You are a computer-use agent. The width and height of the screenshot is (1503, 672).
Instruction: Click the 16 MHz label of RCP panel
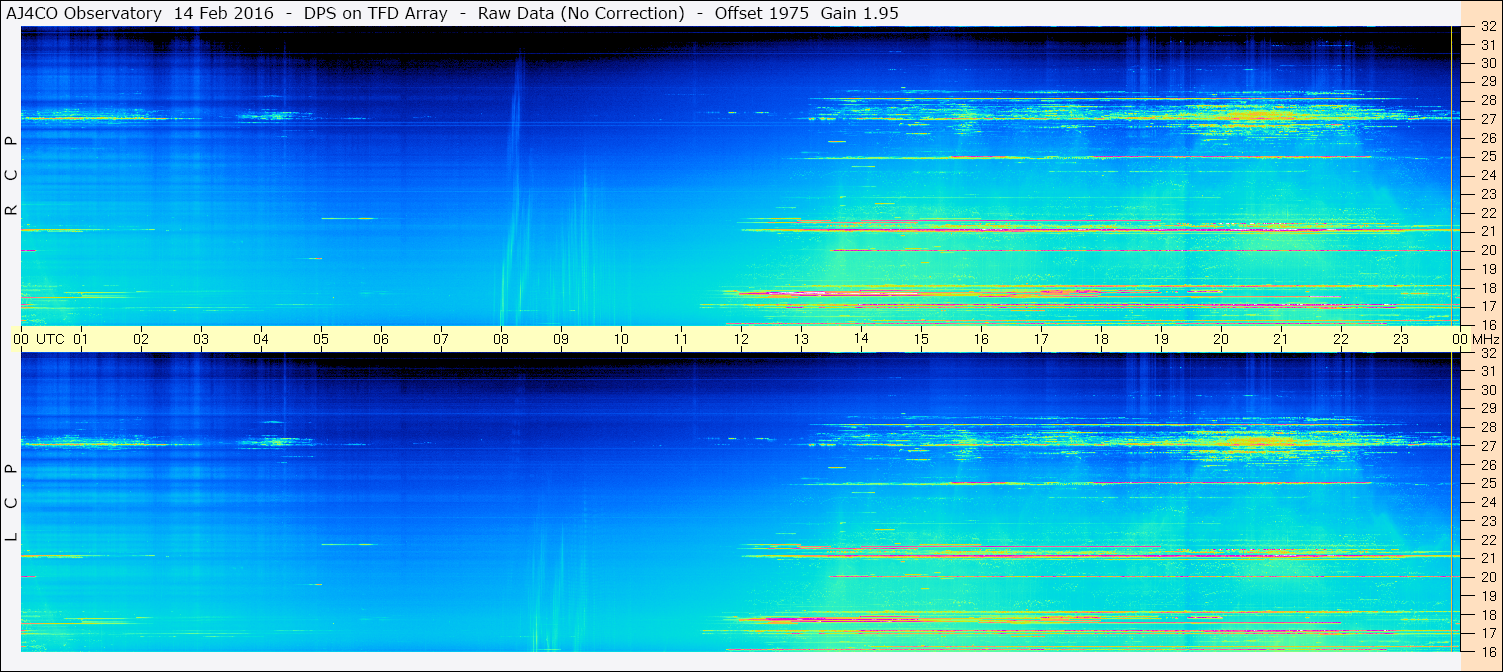coord(1487,325)
